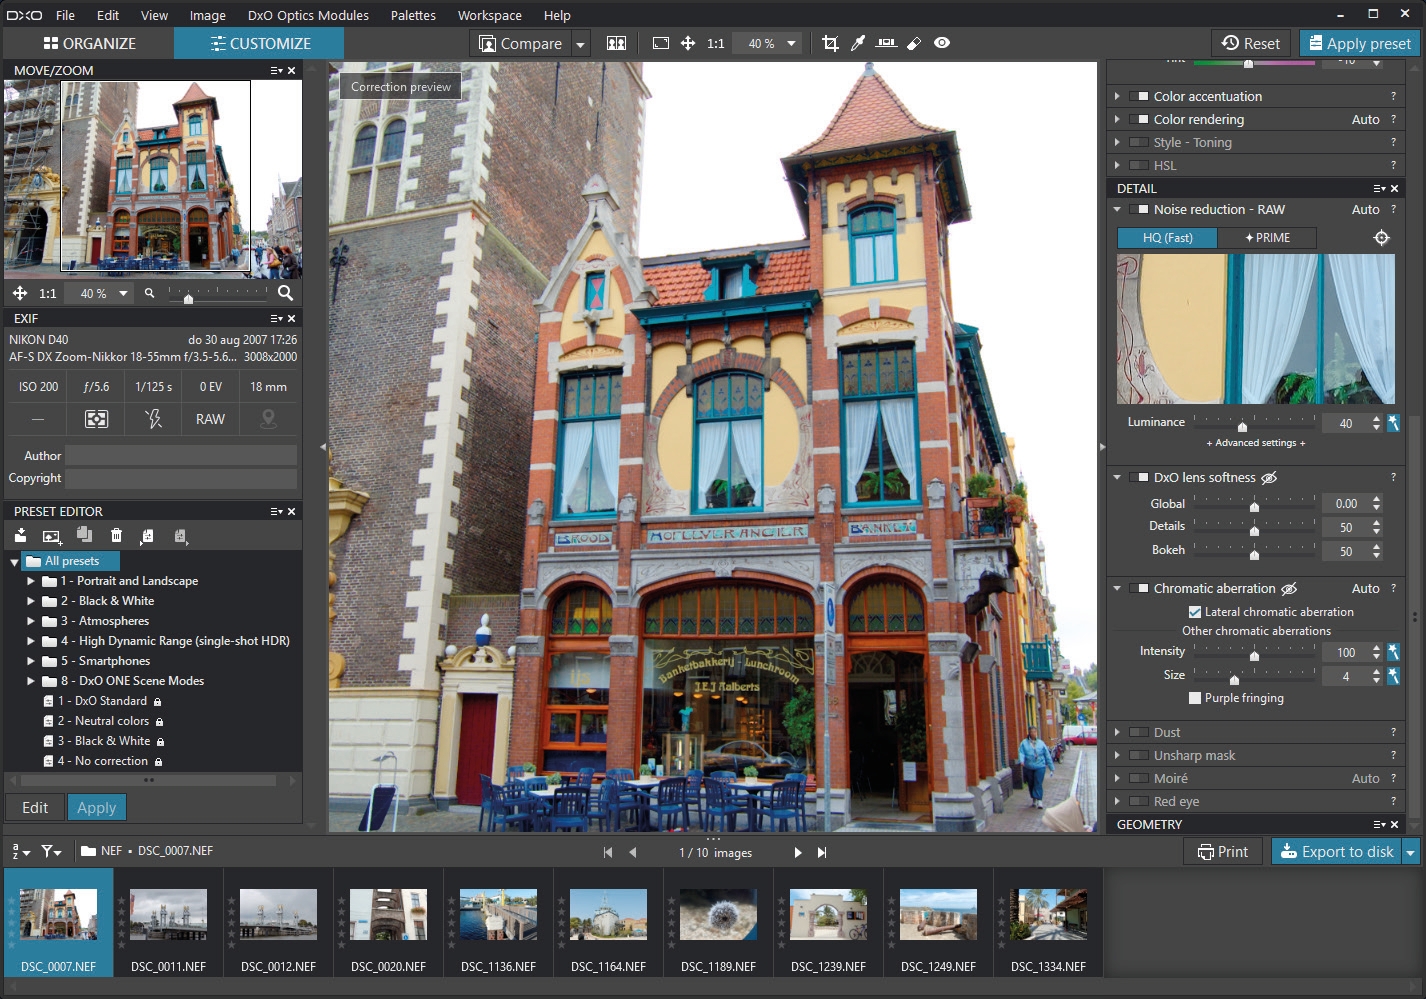This screenshot has width=1426, height=999.
Task: Click the side-by-side compare view icon
Action: coord(617,43)
